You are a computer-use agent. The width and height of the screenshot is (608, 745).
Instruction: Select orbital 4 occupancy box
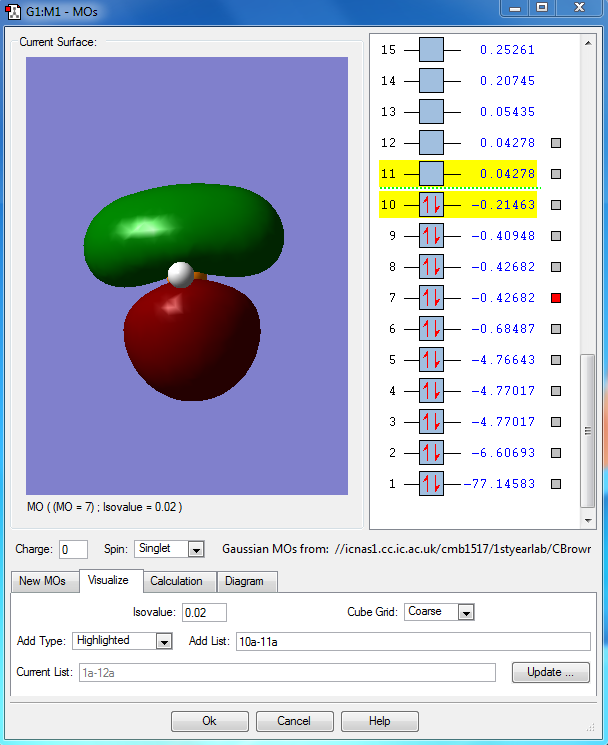(431, 391)
